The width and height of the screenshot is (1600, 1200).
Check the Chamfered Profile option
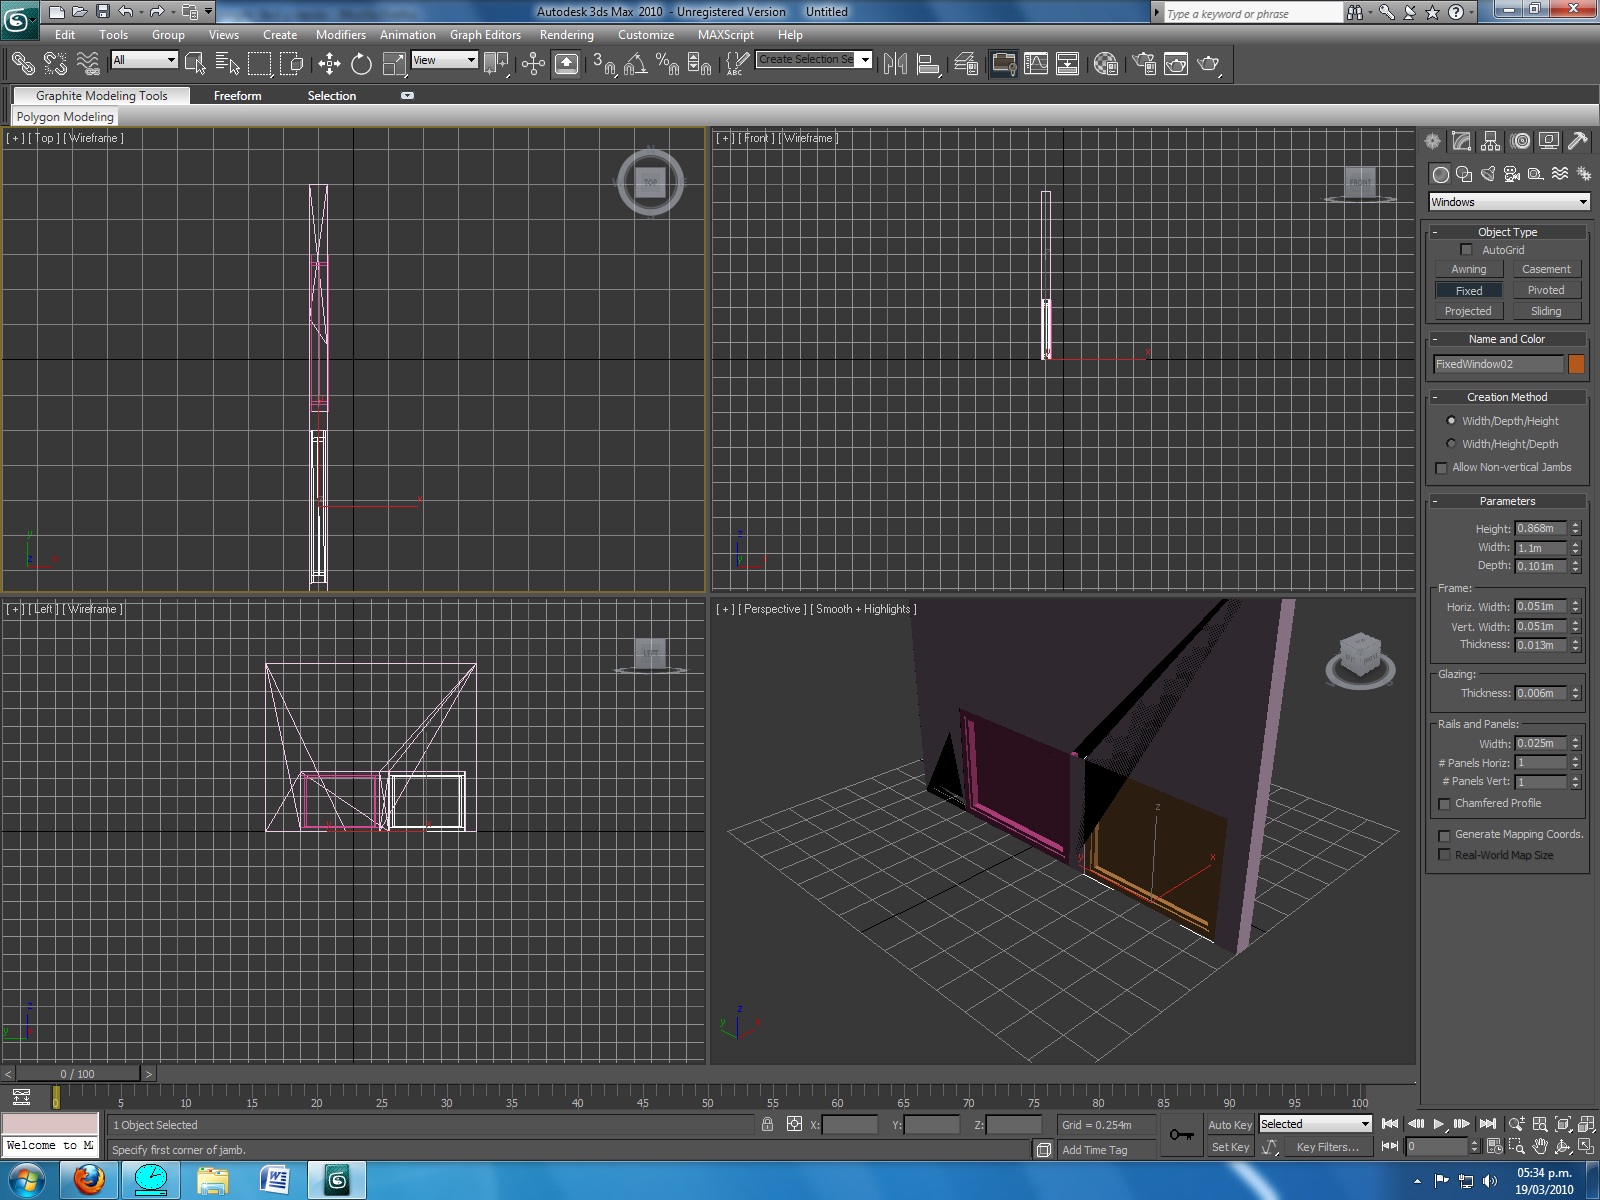[1444, 804]
